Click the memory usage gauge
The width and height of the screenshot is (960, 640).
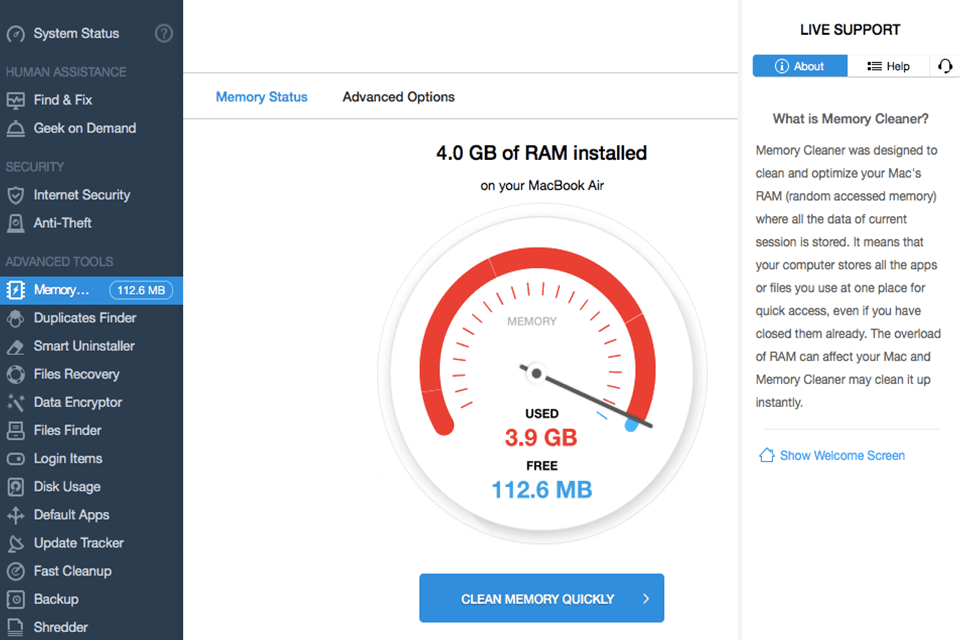coord(541,372)
